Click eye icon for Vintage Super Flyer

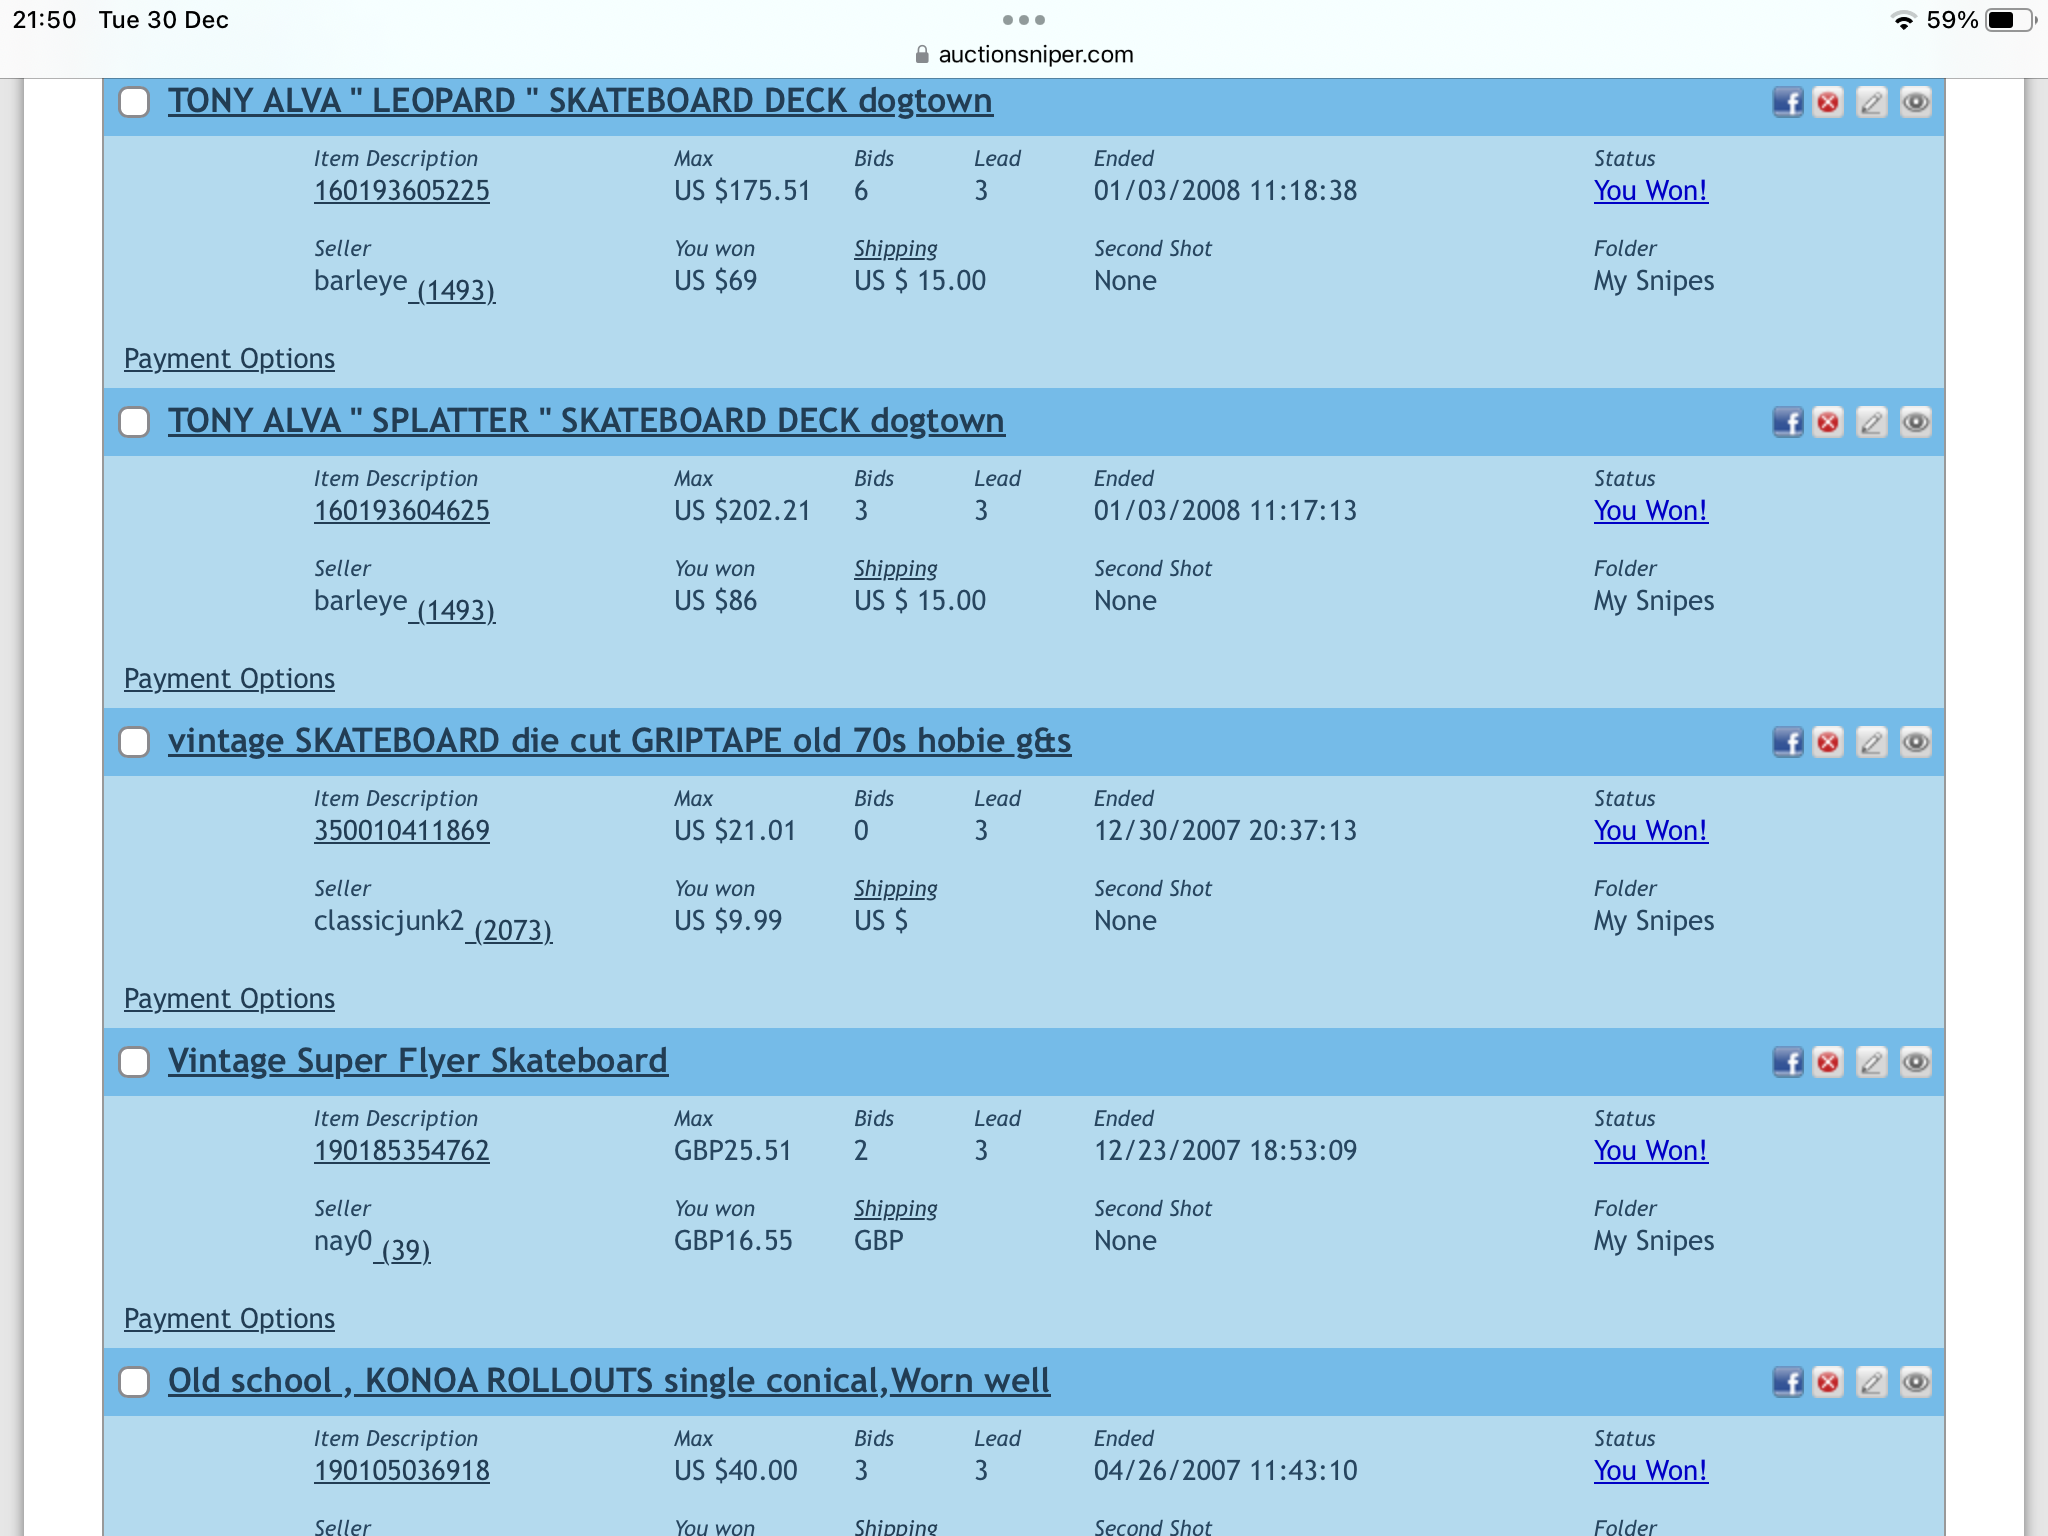(x=1915, y=1062)
